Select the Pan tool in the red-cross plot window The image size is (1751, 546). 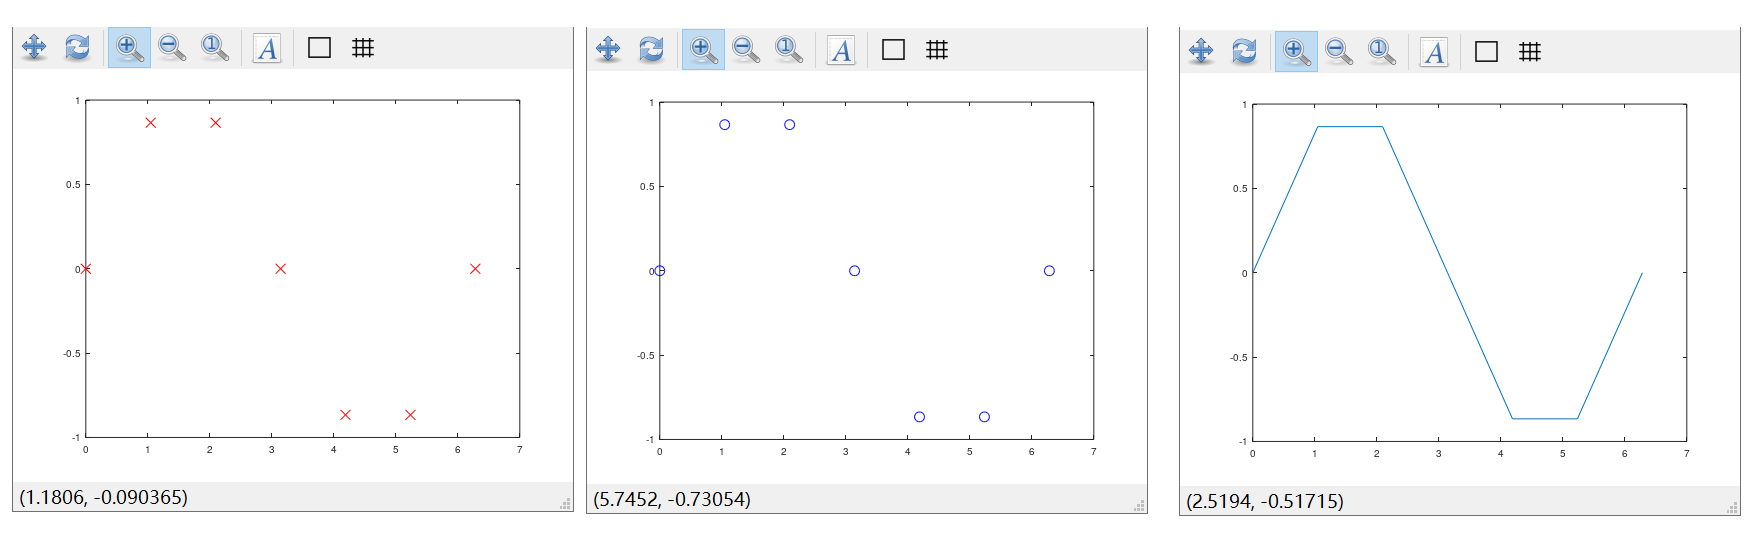34,47
